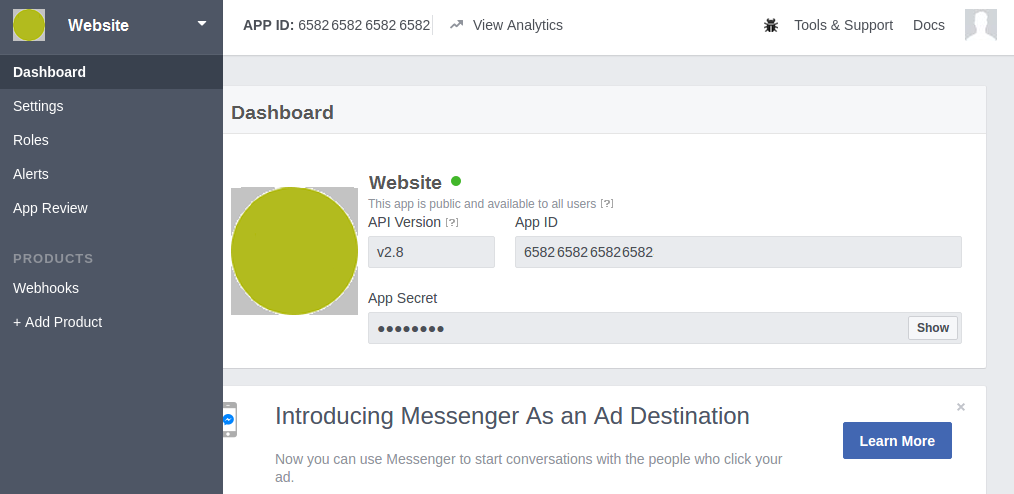Open the Docs link
This screenshot has width=1014, height=494.
[x=929, y=25]
